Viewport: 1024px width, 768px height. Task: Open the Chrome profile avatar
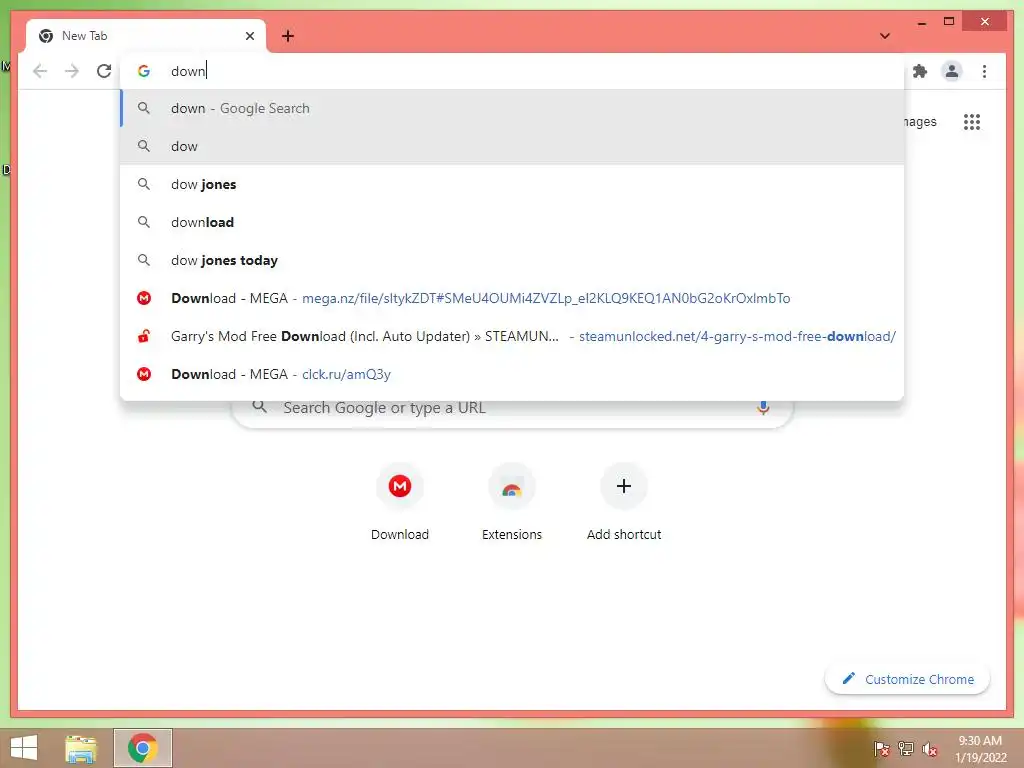(x=952, y=71)
